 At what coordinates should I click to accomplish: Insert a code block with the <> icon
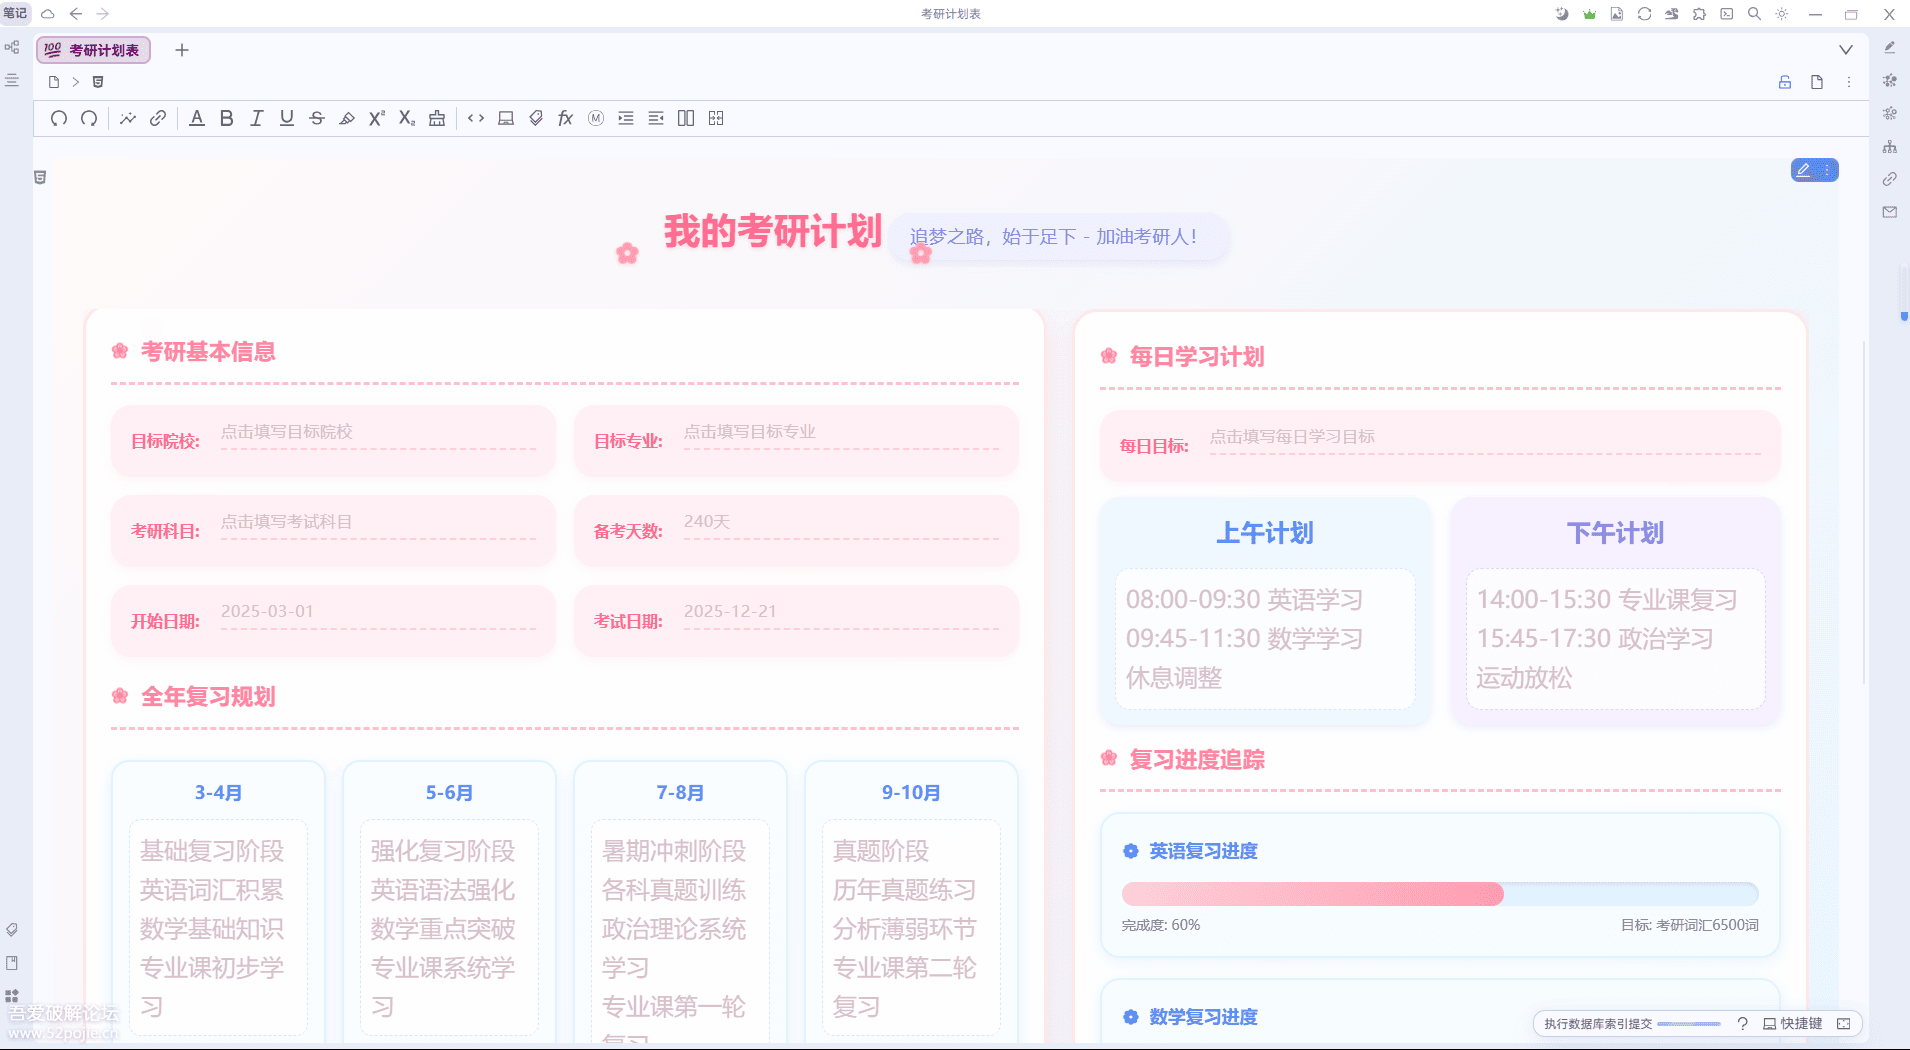(x=476, y=118)
